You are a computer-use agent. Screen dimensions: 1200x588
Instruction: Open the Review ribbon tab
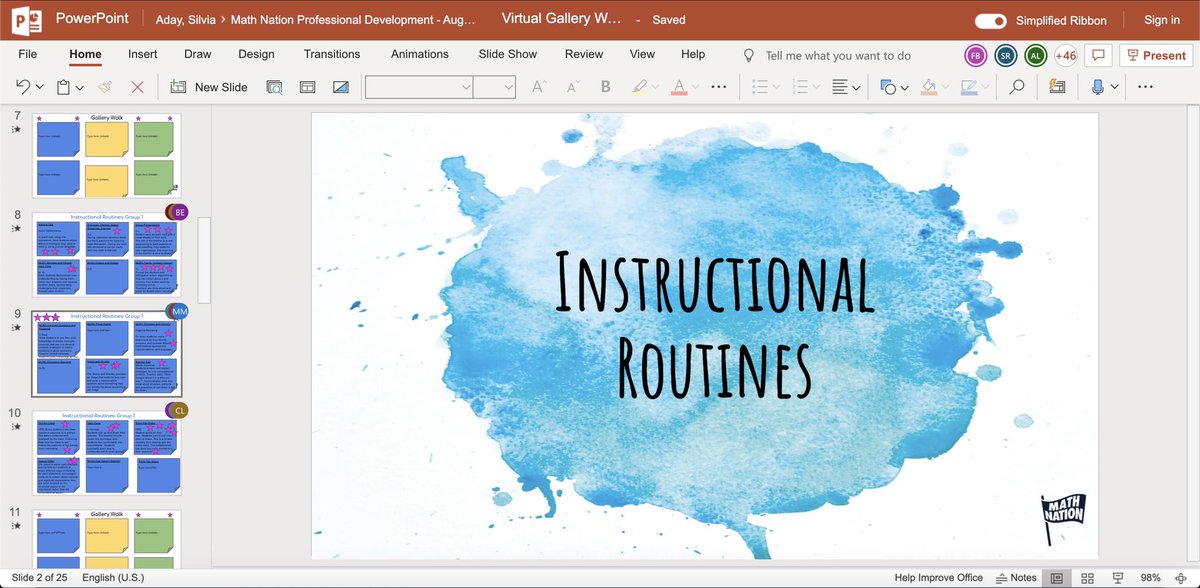click(583, 55)
